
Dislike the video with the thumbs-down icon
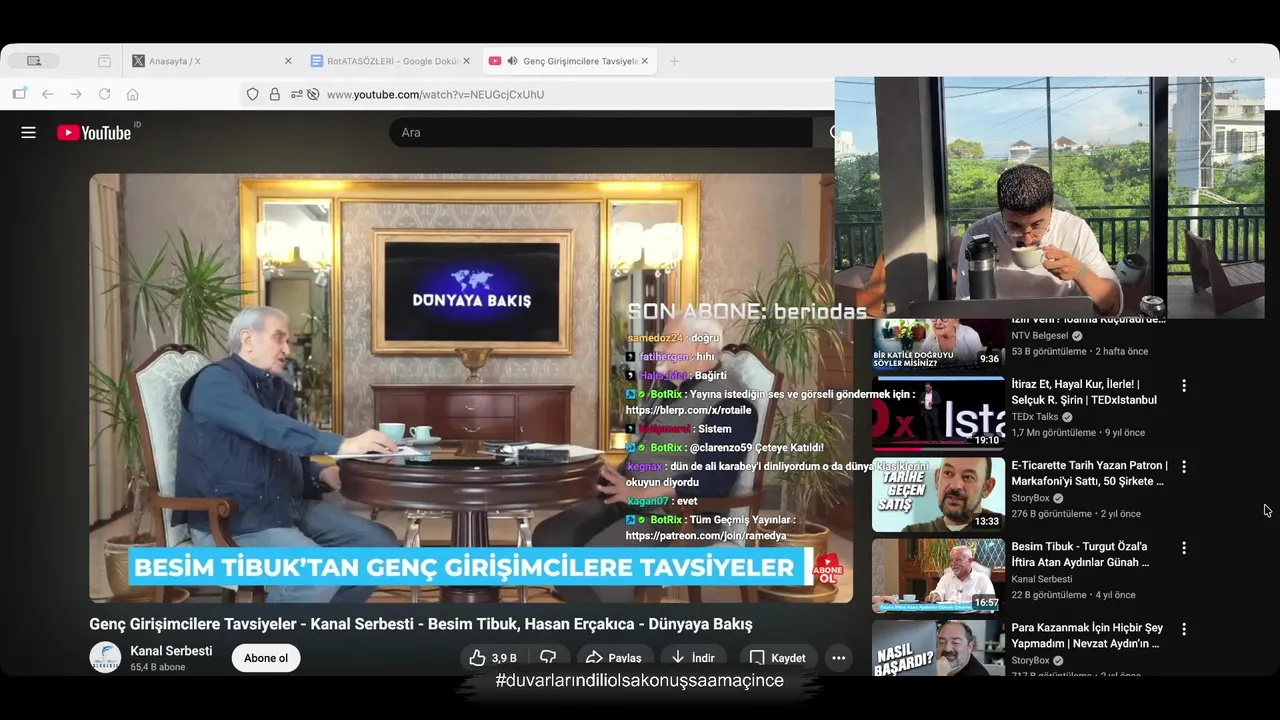click(x=548, y=658)
